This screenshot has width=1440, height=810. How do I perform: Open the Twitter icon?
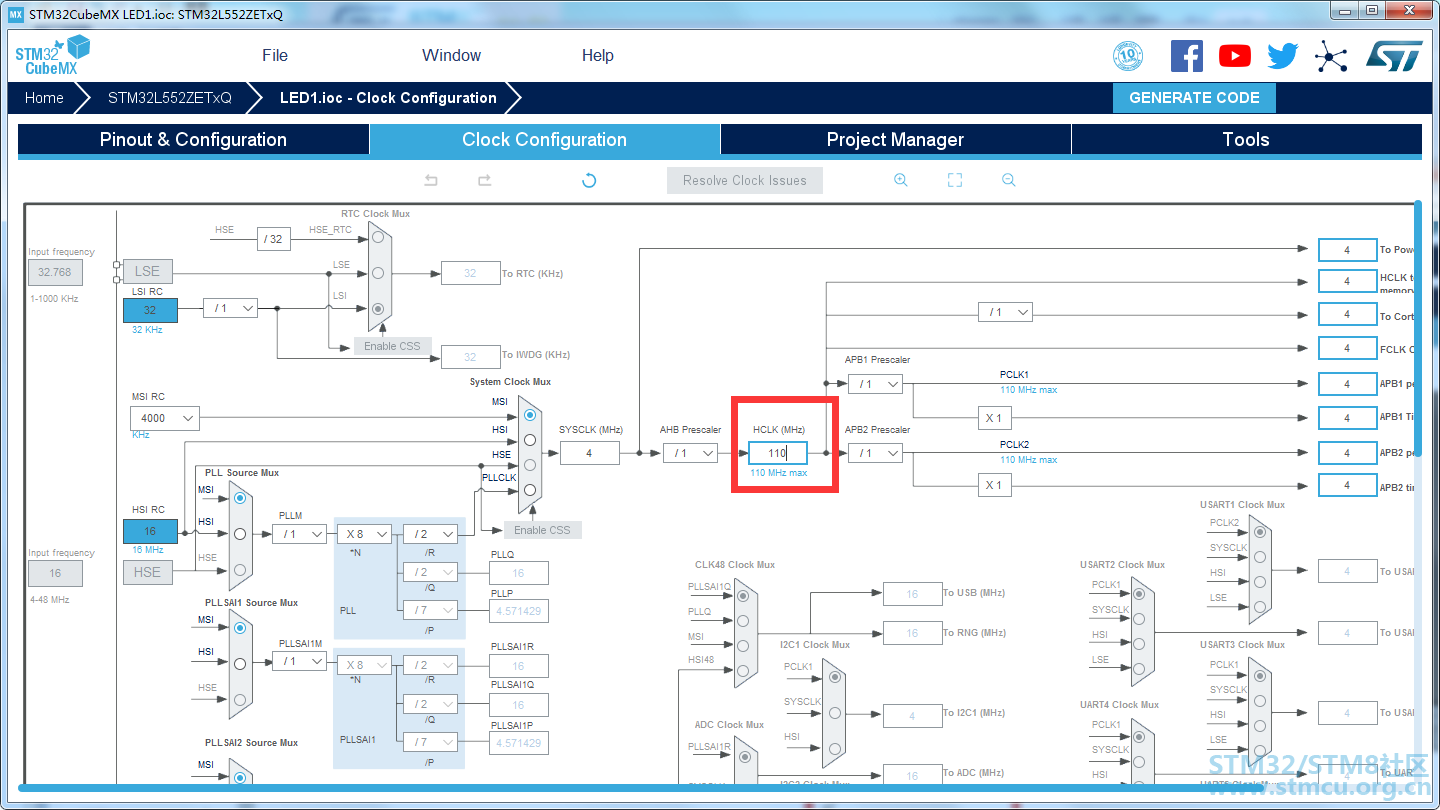point(1283,56)
